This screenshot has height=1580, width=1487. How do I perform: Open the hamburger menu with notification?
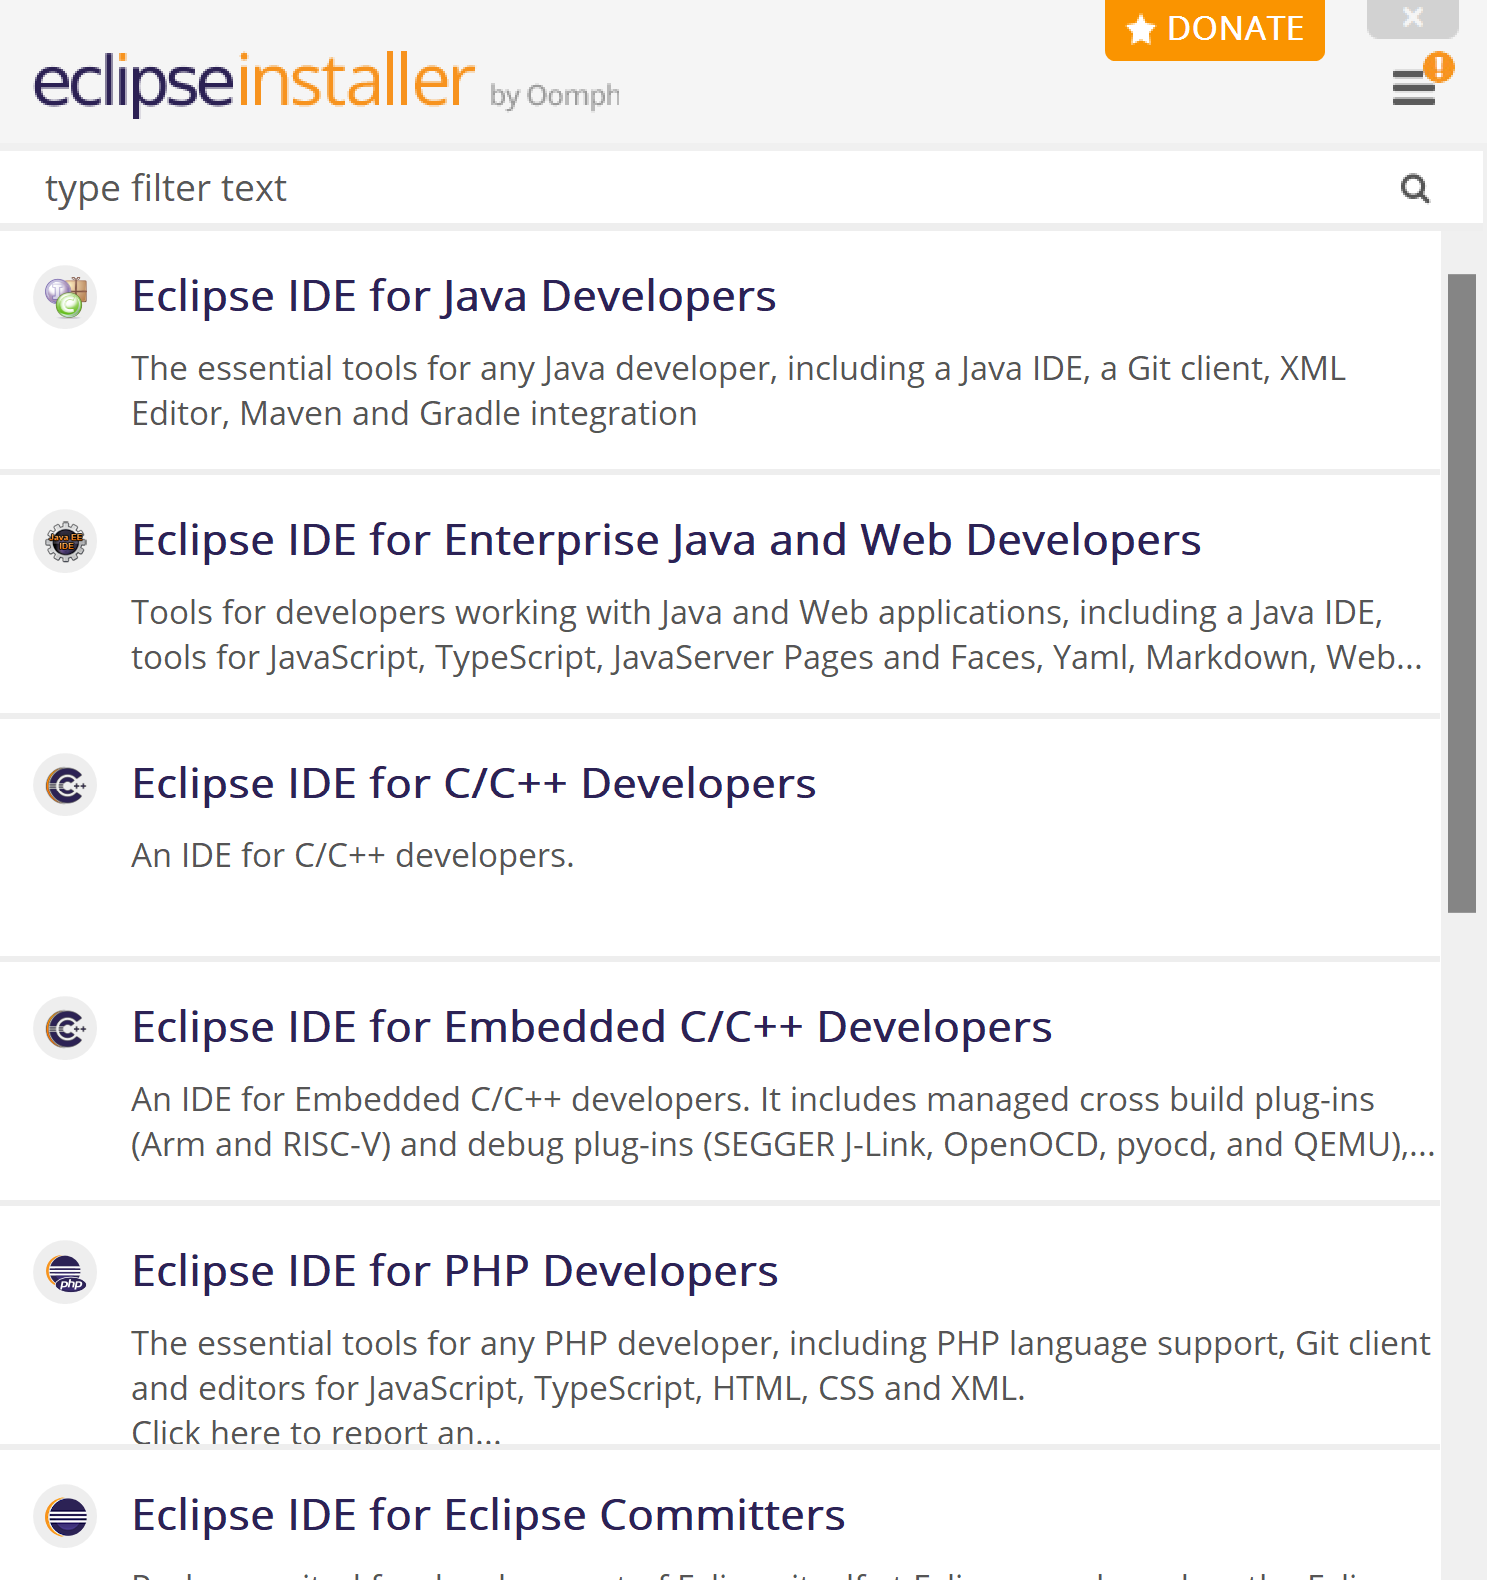(x=1414, y=87)
